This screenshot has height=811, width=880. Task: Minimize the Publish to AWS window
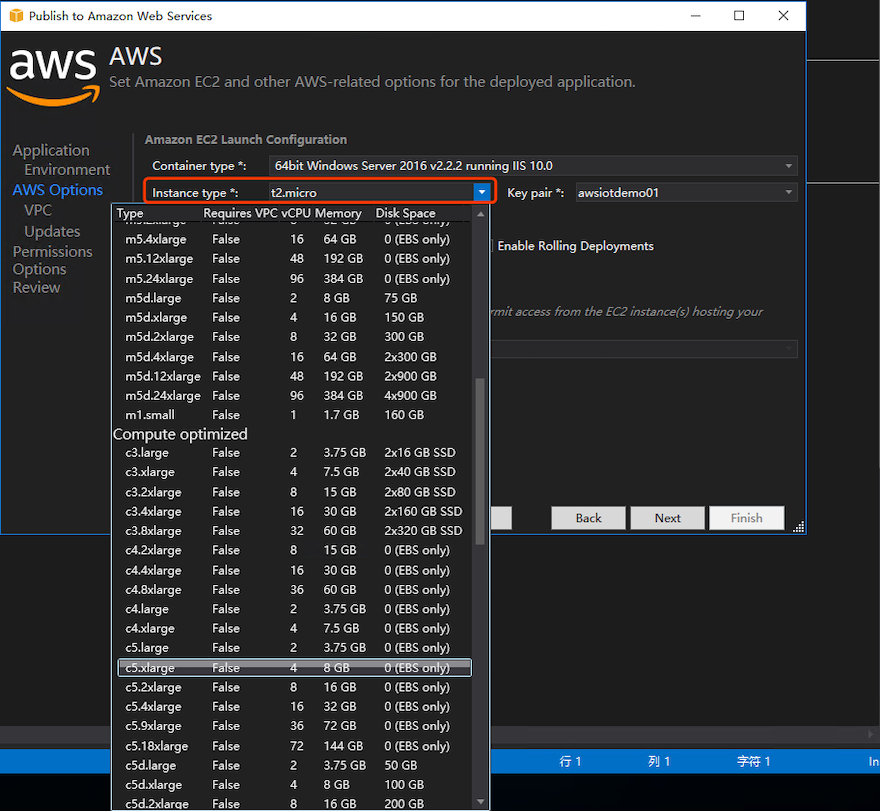click(x=695, y=16)
